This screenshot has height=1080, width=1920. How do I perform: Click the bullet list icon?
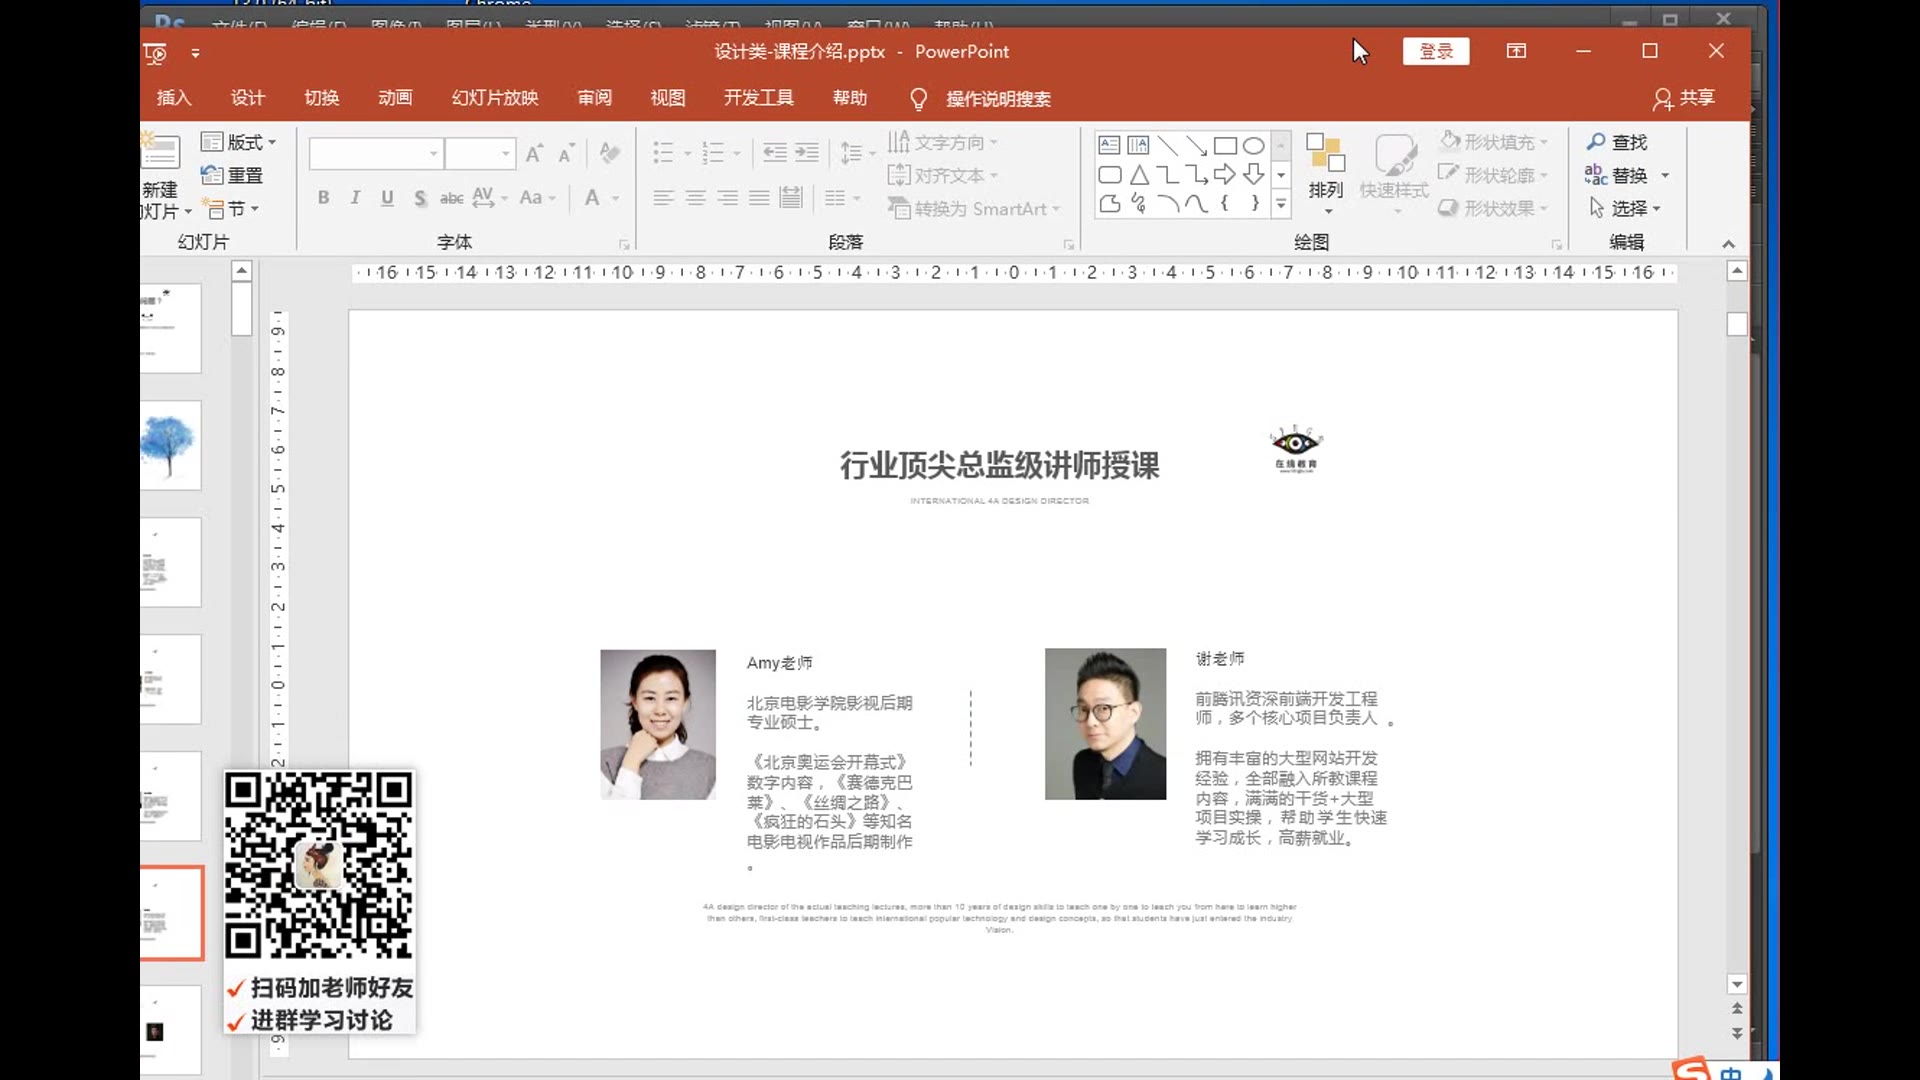[663, 153]
